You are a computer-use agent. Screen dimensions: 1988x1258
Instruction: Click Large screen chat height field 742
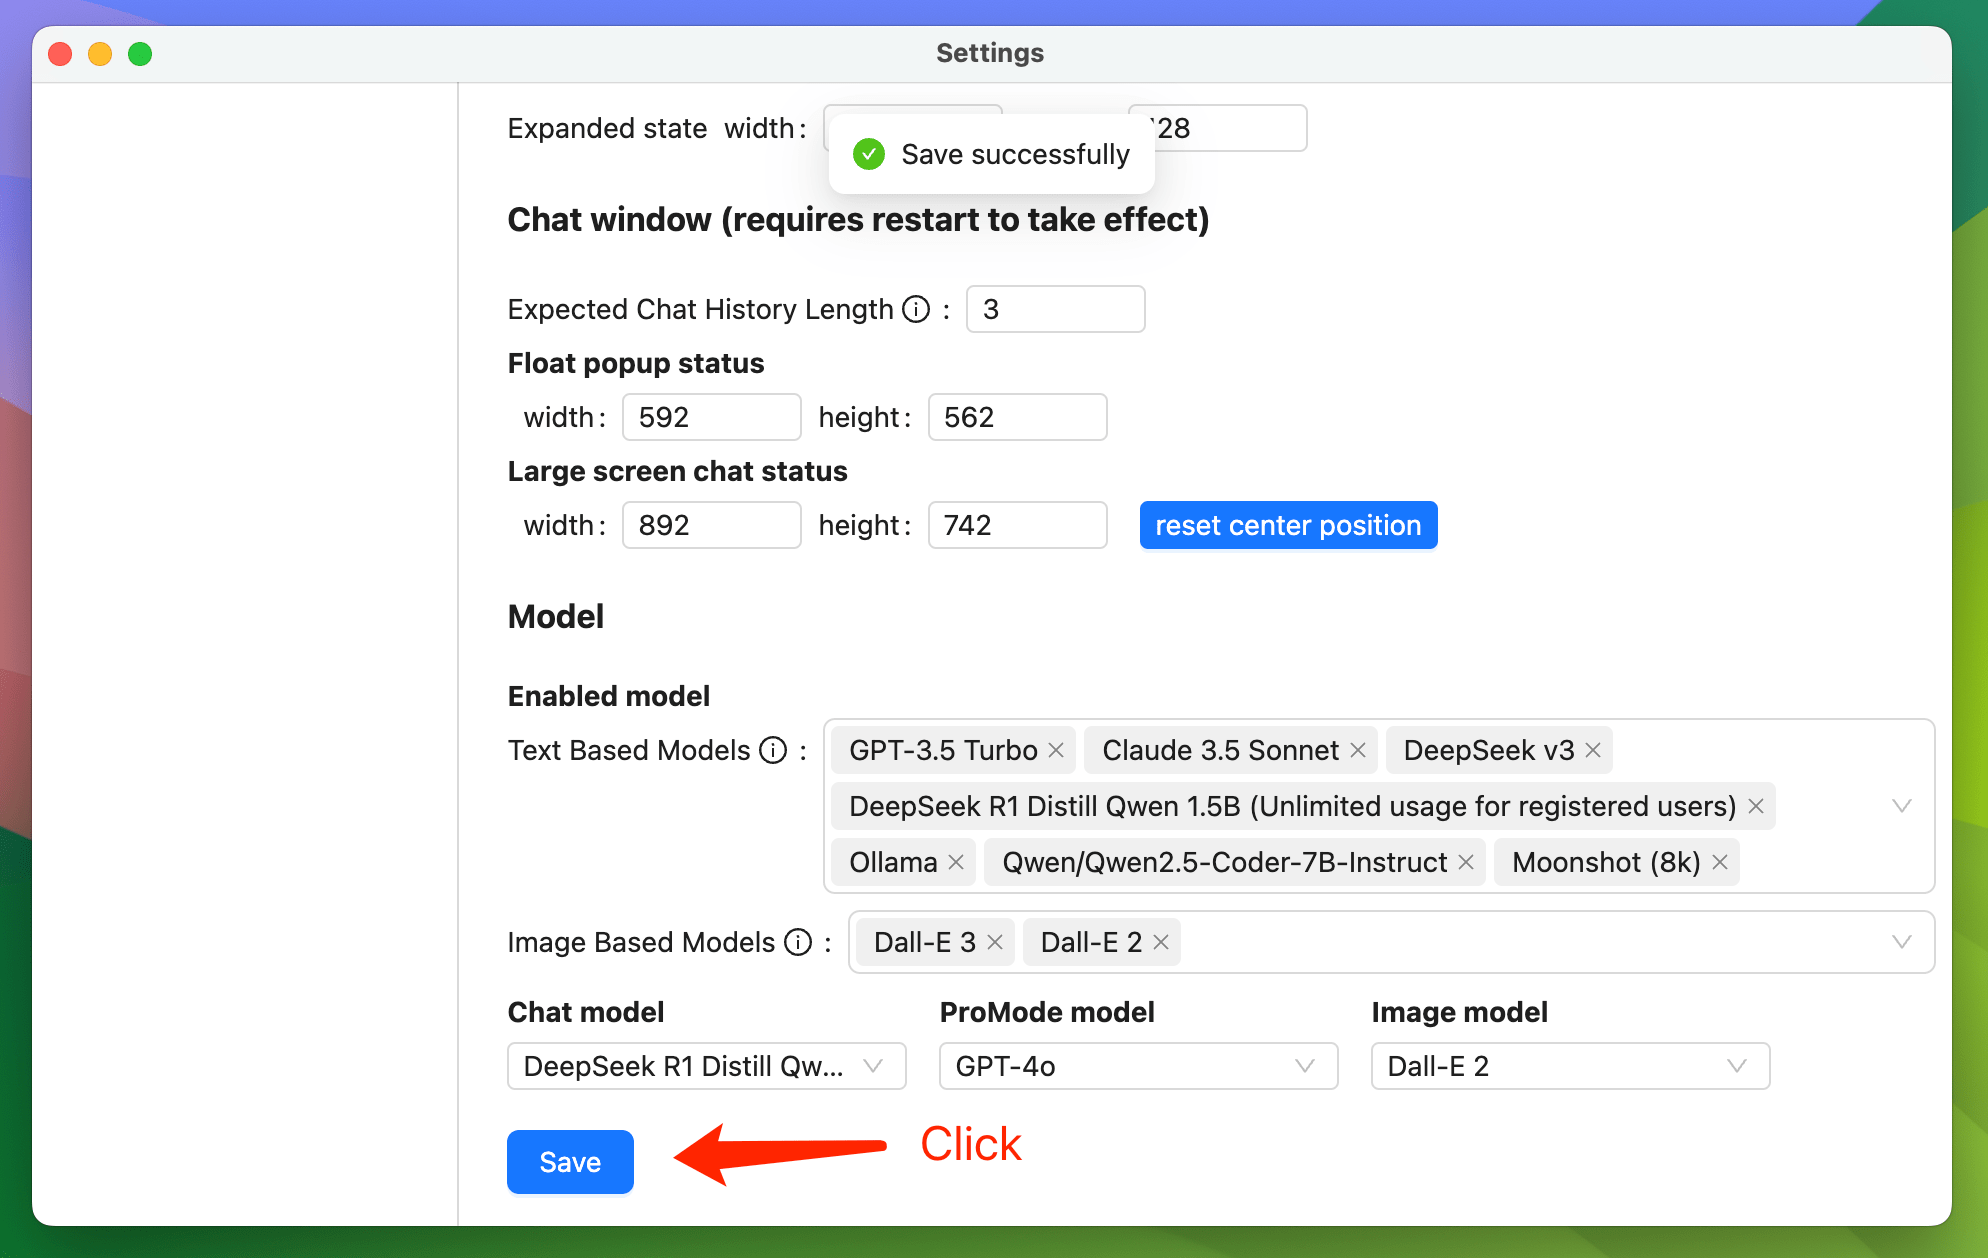[x=1017, y=525]
